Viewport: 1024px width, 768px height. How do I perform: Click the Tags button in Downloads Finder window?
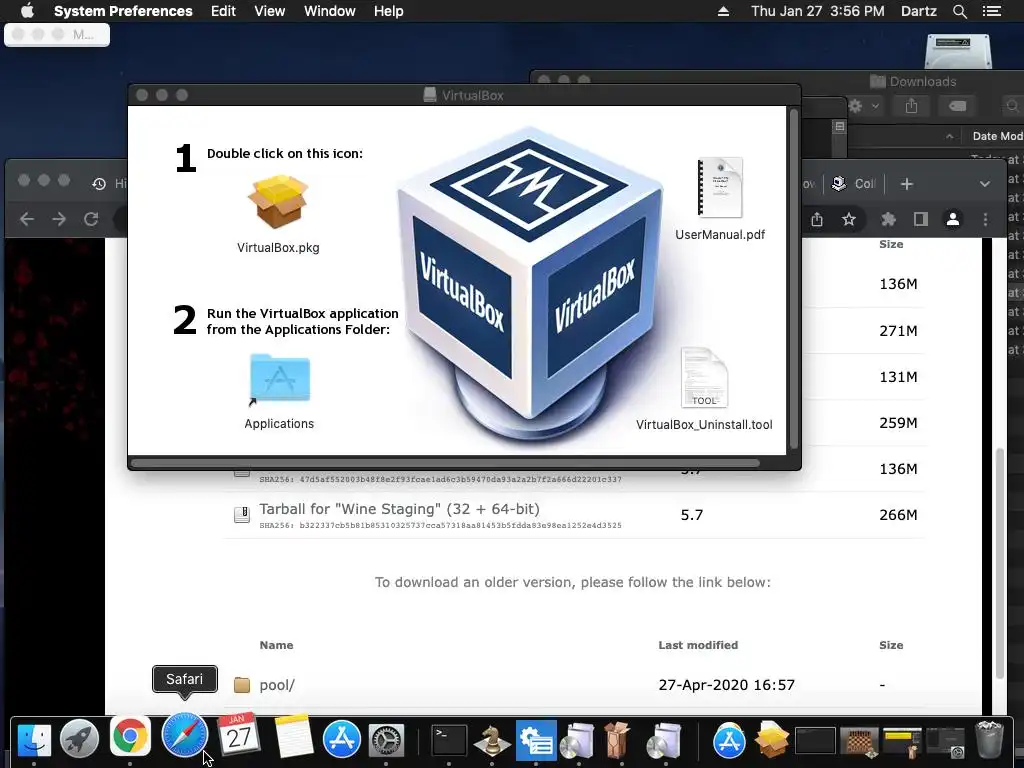pyautogui.click(x=957, y=106)
